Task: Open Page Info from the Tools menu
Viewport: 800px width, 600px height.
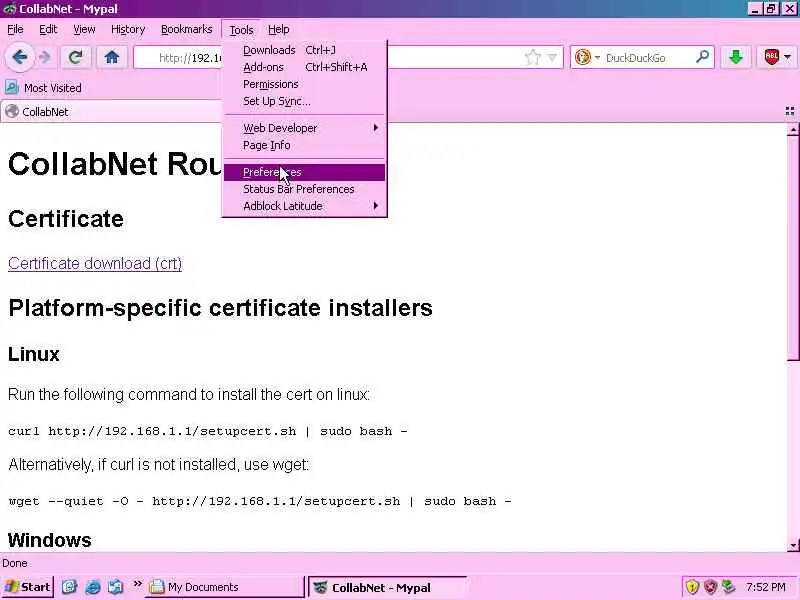Action: pyautogui.click(x=305, y=145)
